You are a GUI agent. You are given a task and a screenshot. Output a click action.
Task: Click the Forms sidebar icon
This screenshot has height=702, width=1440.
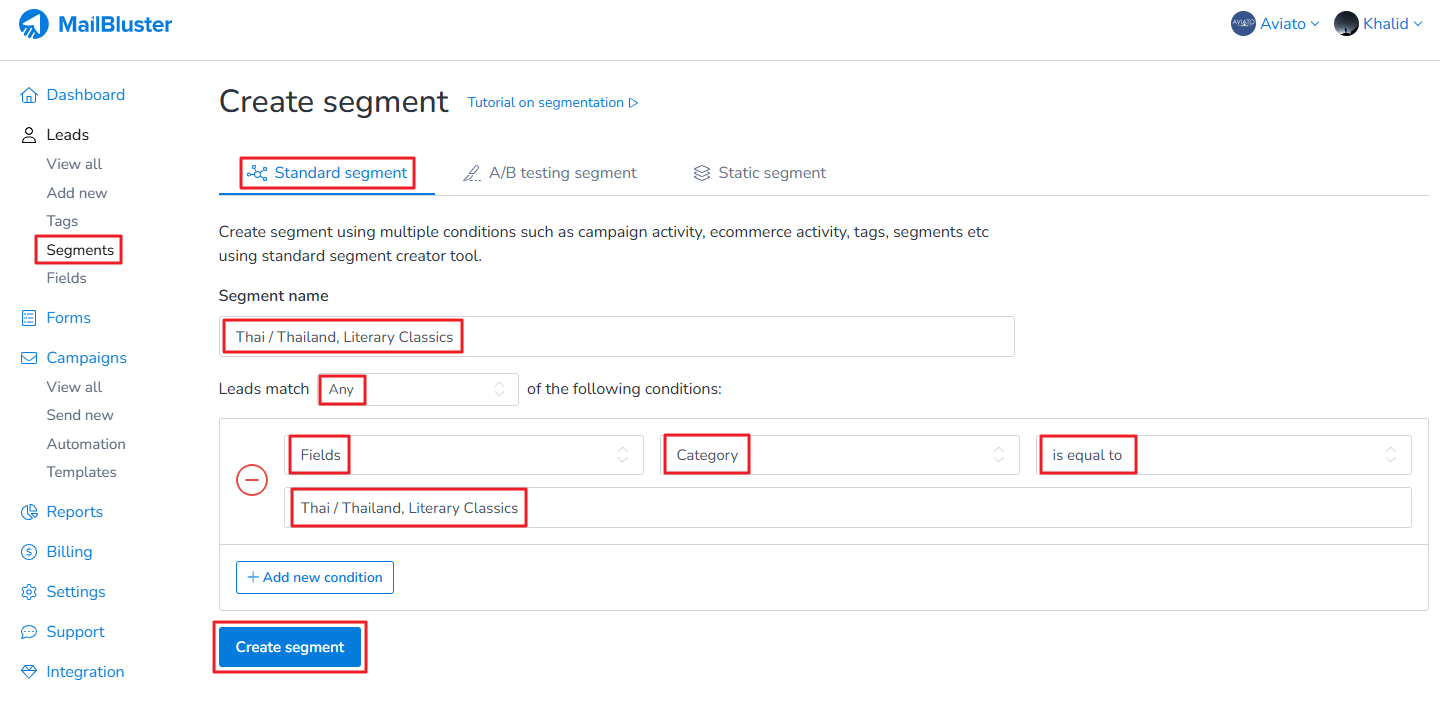click(29, 318)
